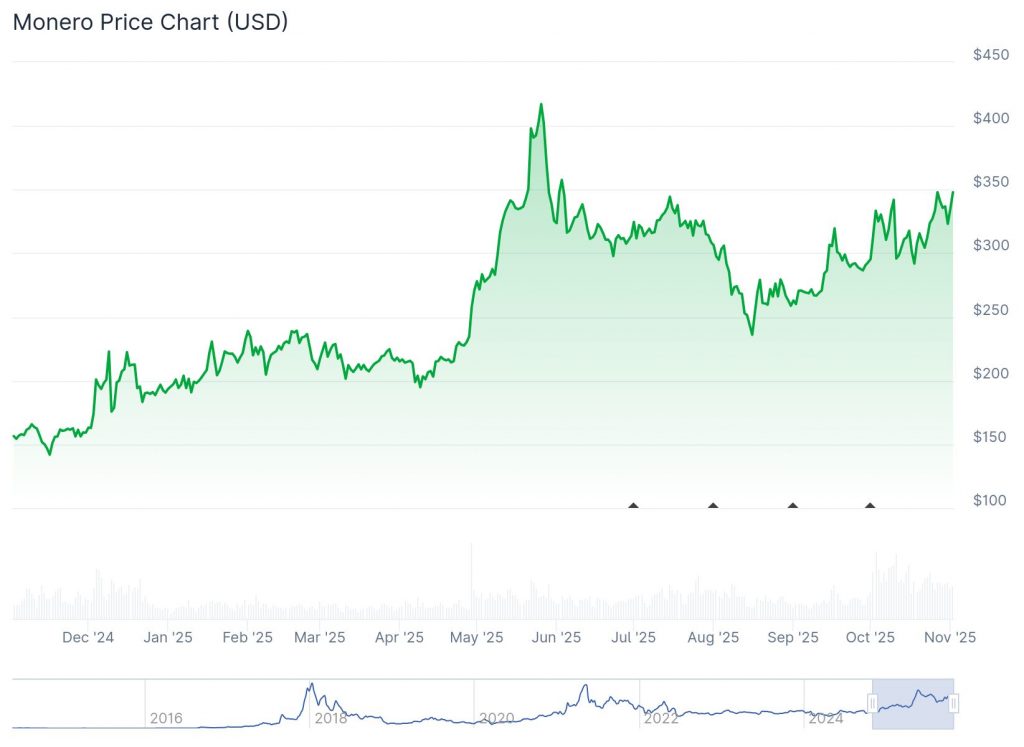Click the Monero Price Chart (USD) title

point(150,21)
